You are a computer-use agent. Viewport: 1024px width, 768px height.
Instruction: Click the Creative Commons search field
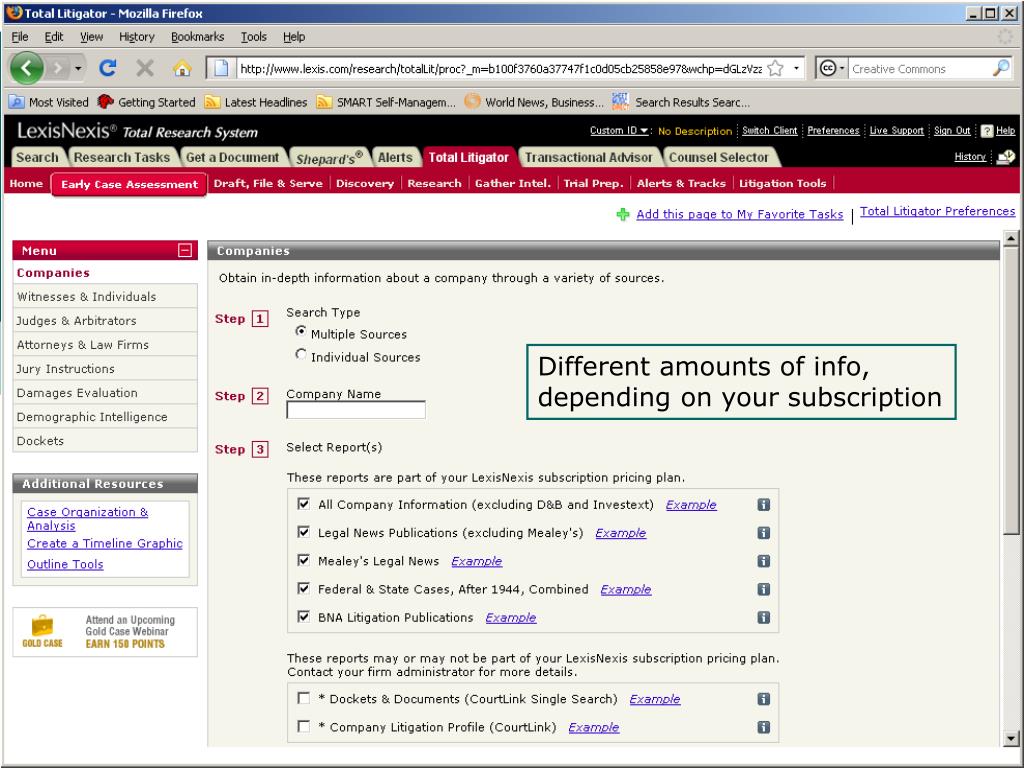920,69
